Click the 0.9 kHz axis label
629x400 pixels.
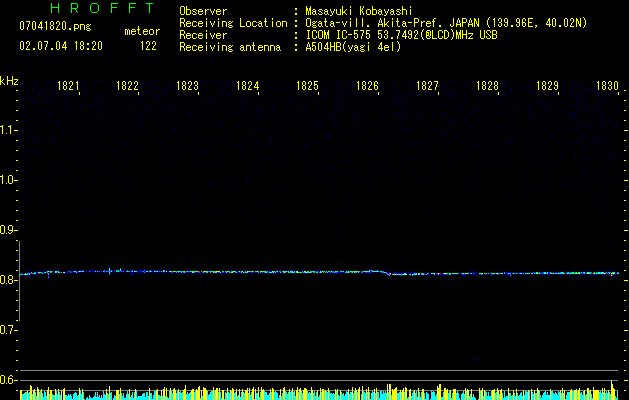[8, 230]
